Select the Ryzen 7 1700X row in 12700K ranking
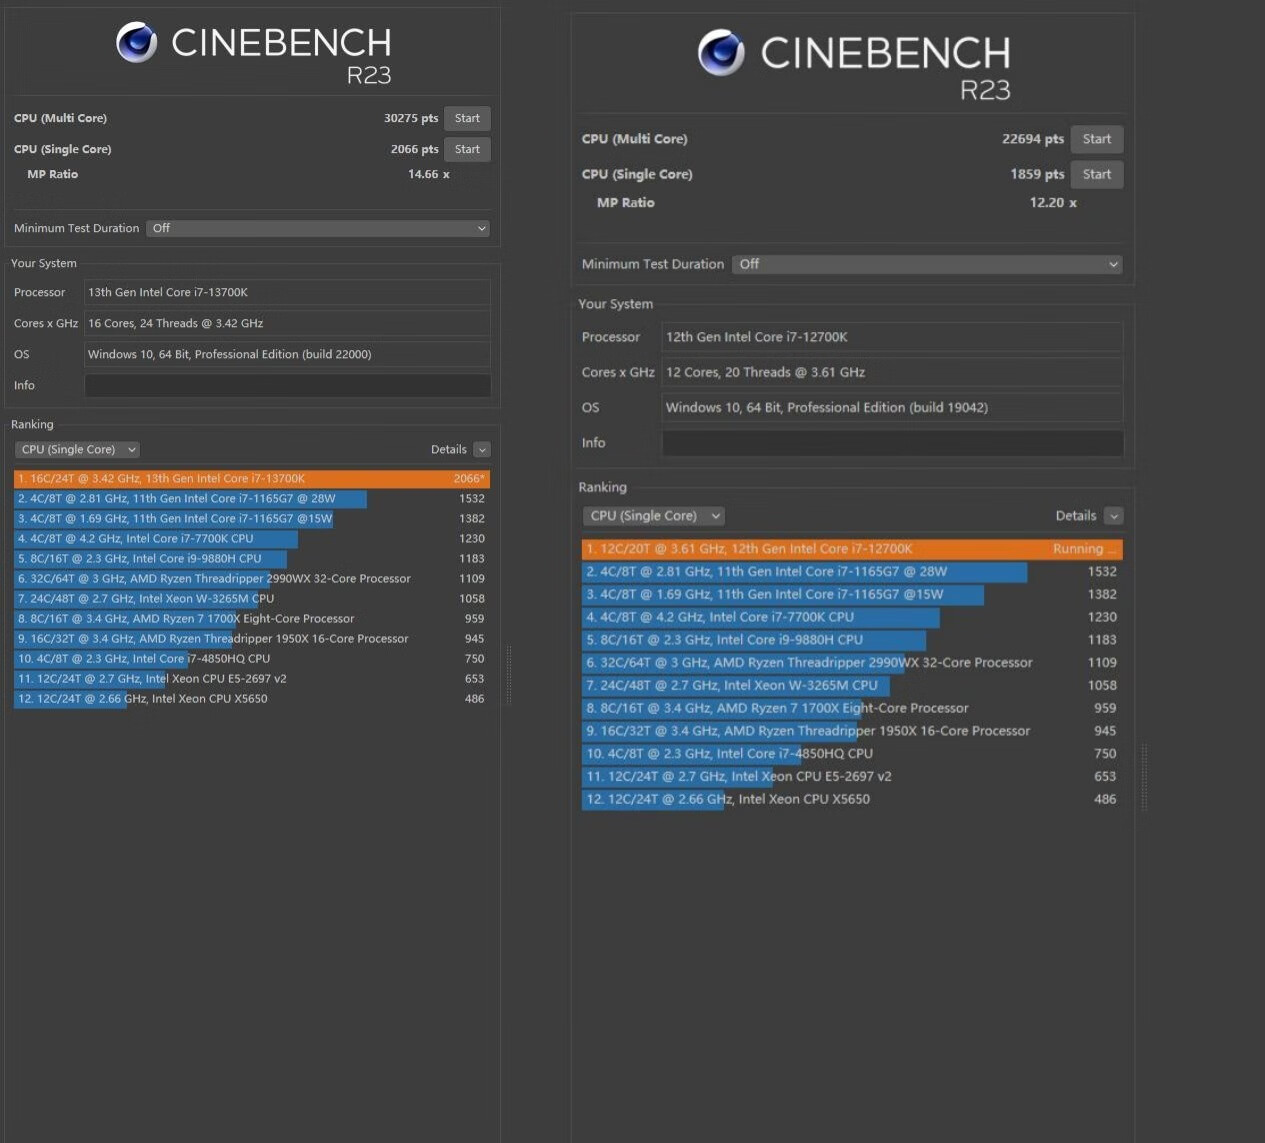This screenshot has width=1265, height=1143. tap(851, 708)
